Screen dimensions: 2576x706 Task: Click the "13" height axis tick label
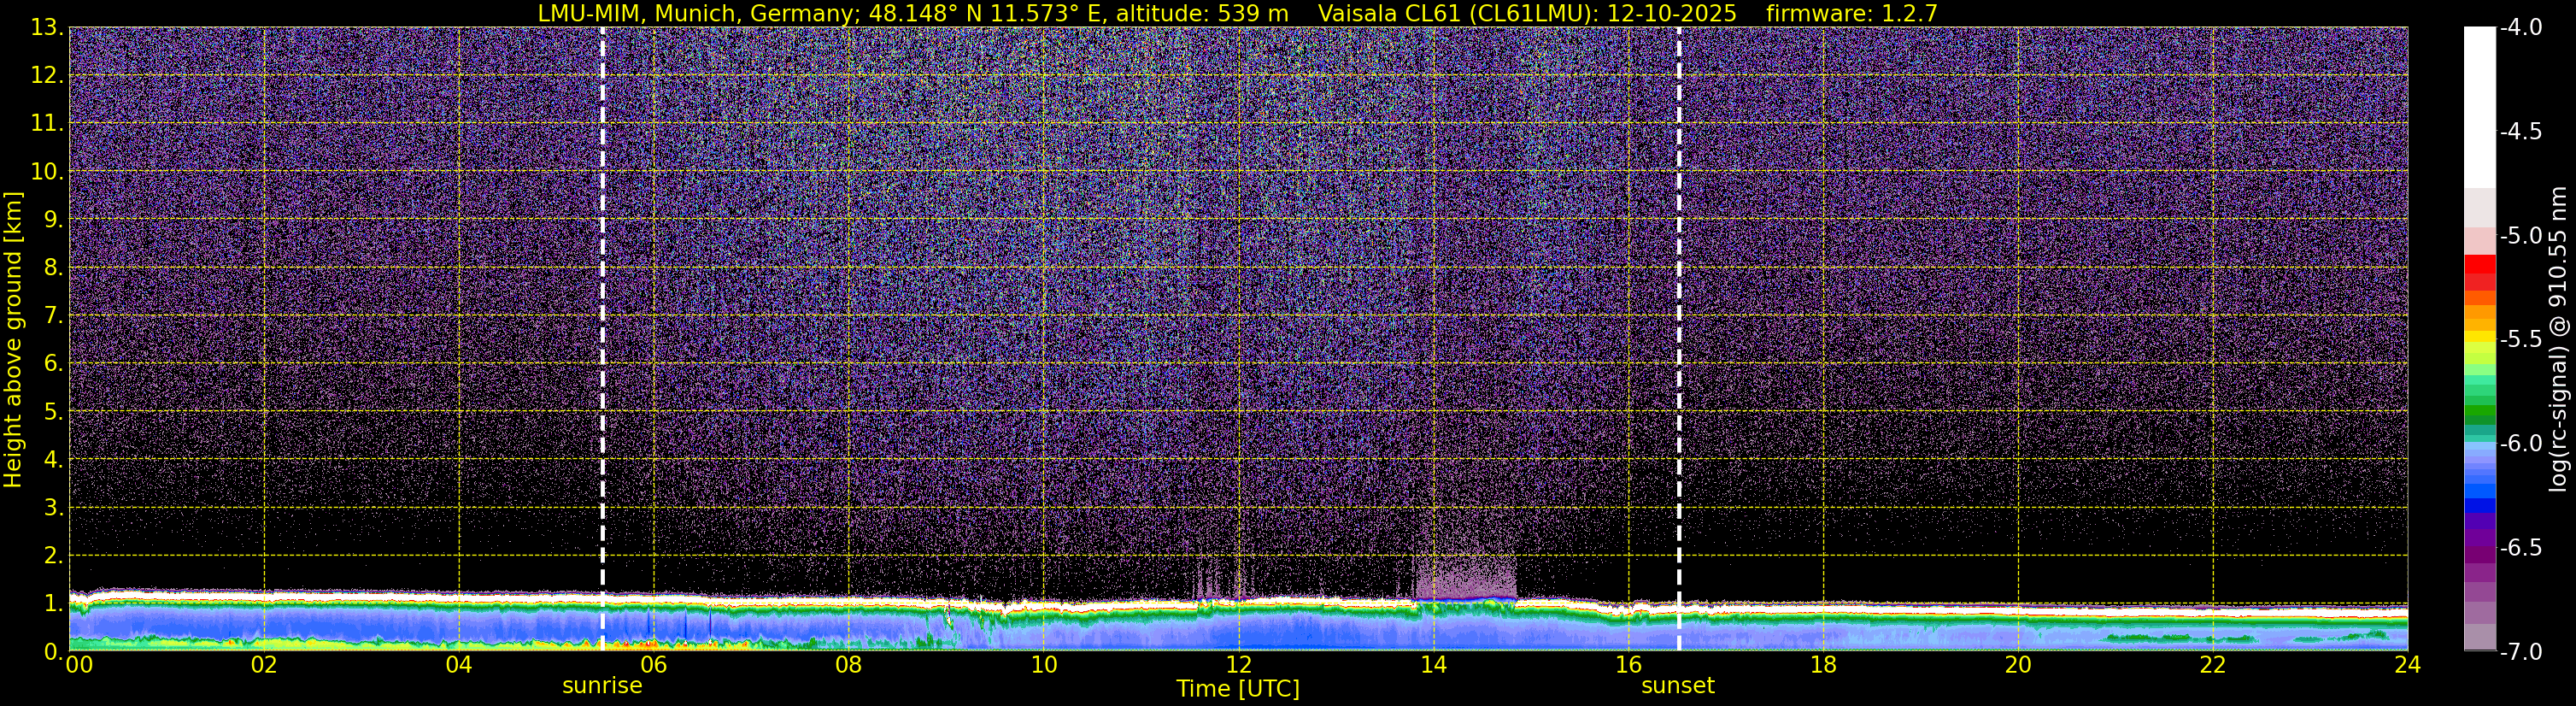pyautogui.click(x=46, y=28)
